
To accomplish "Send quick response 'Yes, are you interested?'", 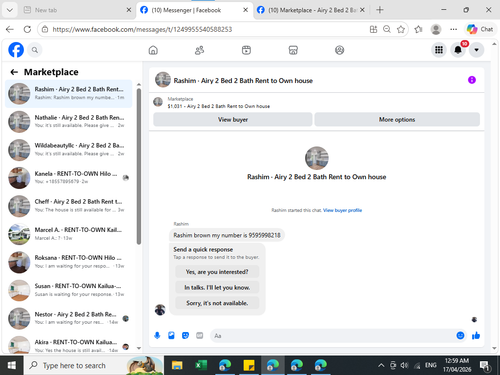I will 217,272.
